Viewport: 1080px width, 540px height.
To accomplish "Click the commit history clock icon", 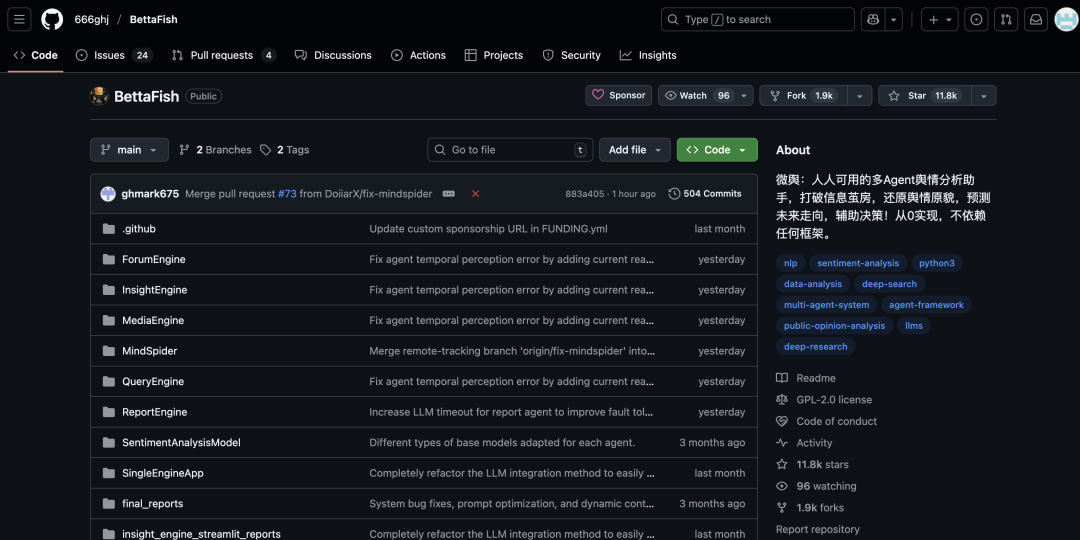I will [x=674, y=194].
